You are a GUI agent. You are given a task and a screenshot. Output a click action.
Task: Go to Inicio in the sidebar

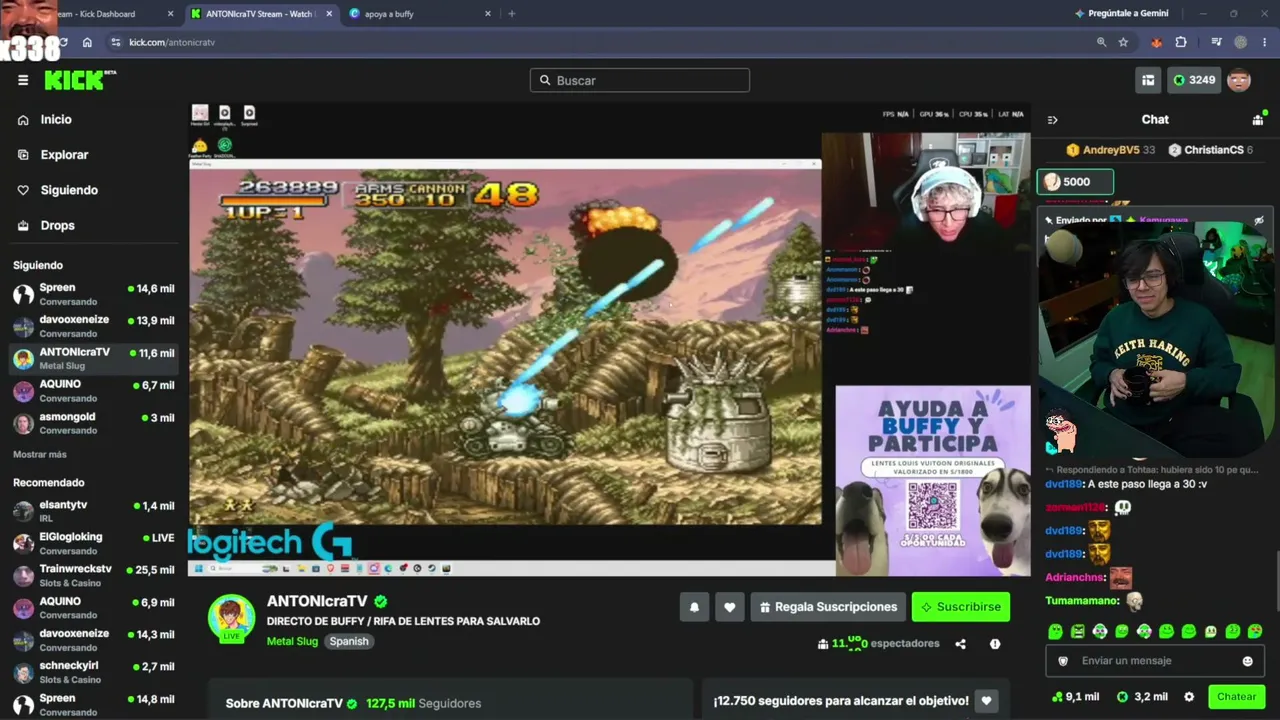coord(56,119)
